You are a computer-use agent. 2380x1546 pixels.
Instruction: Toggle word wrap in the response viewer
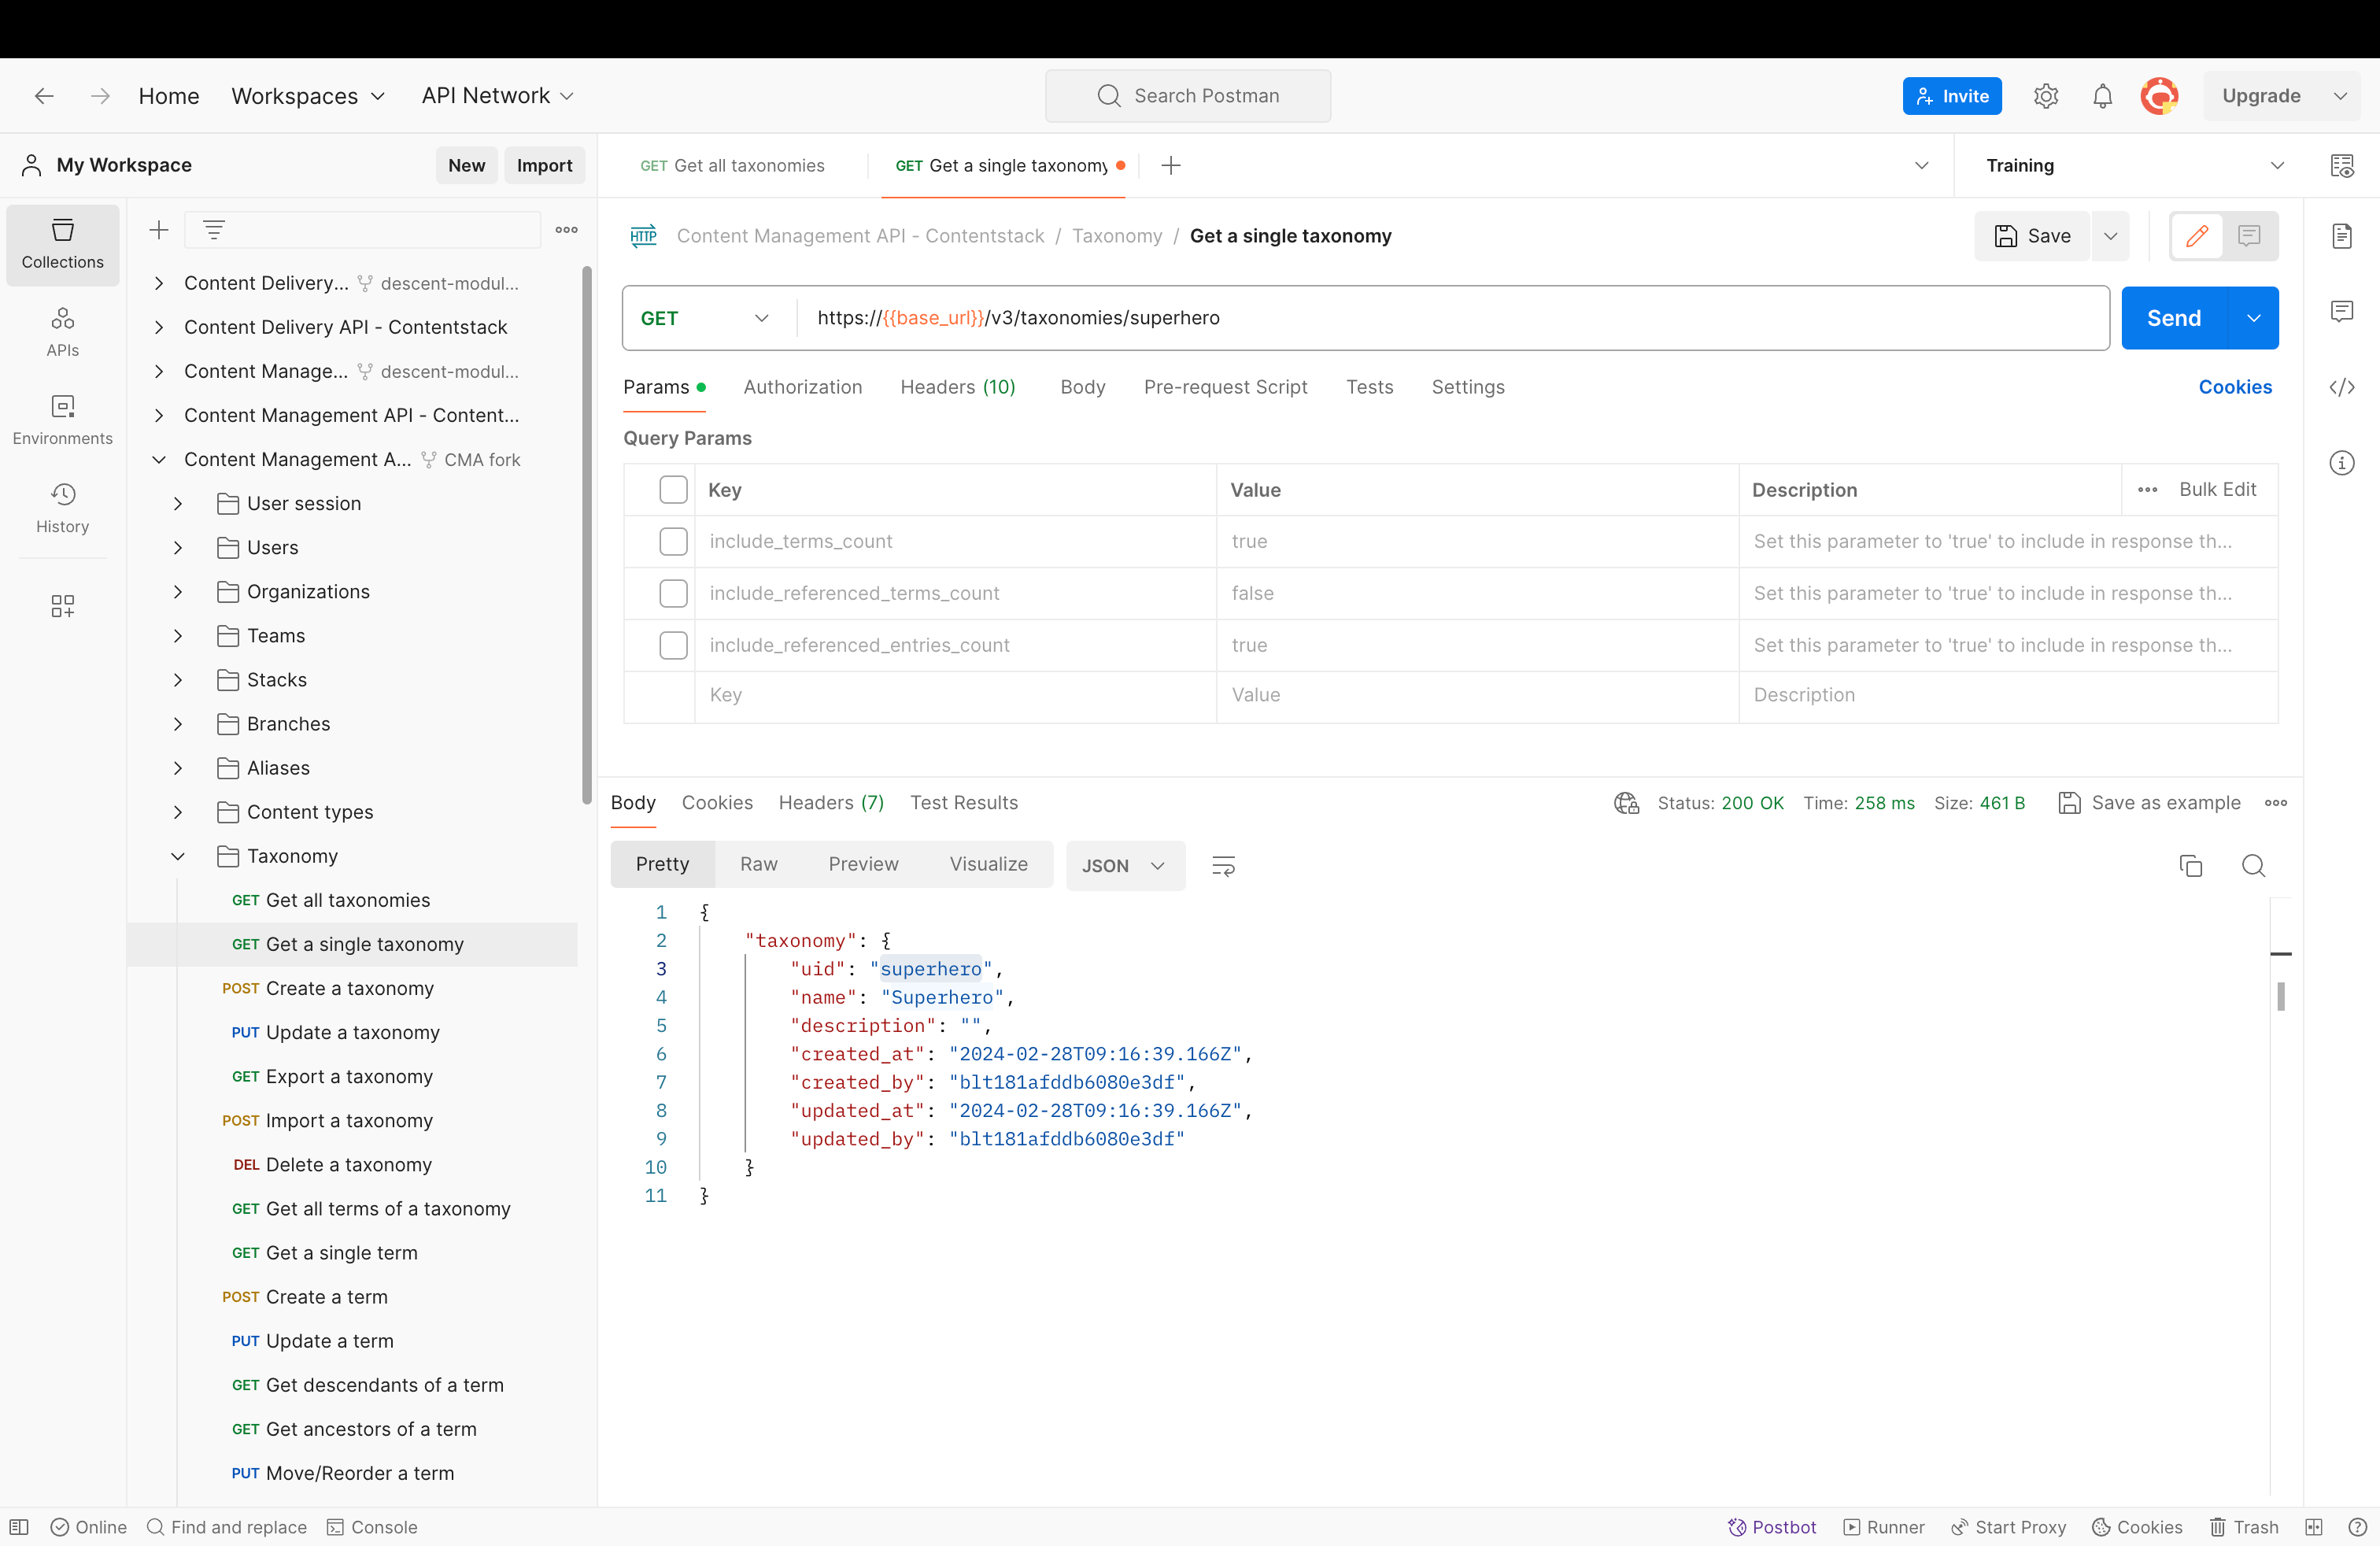point(1223,865)
